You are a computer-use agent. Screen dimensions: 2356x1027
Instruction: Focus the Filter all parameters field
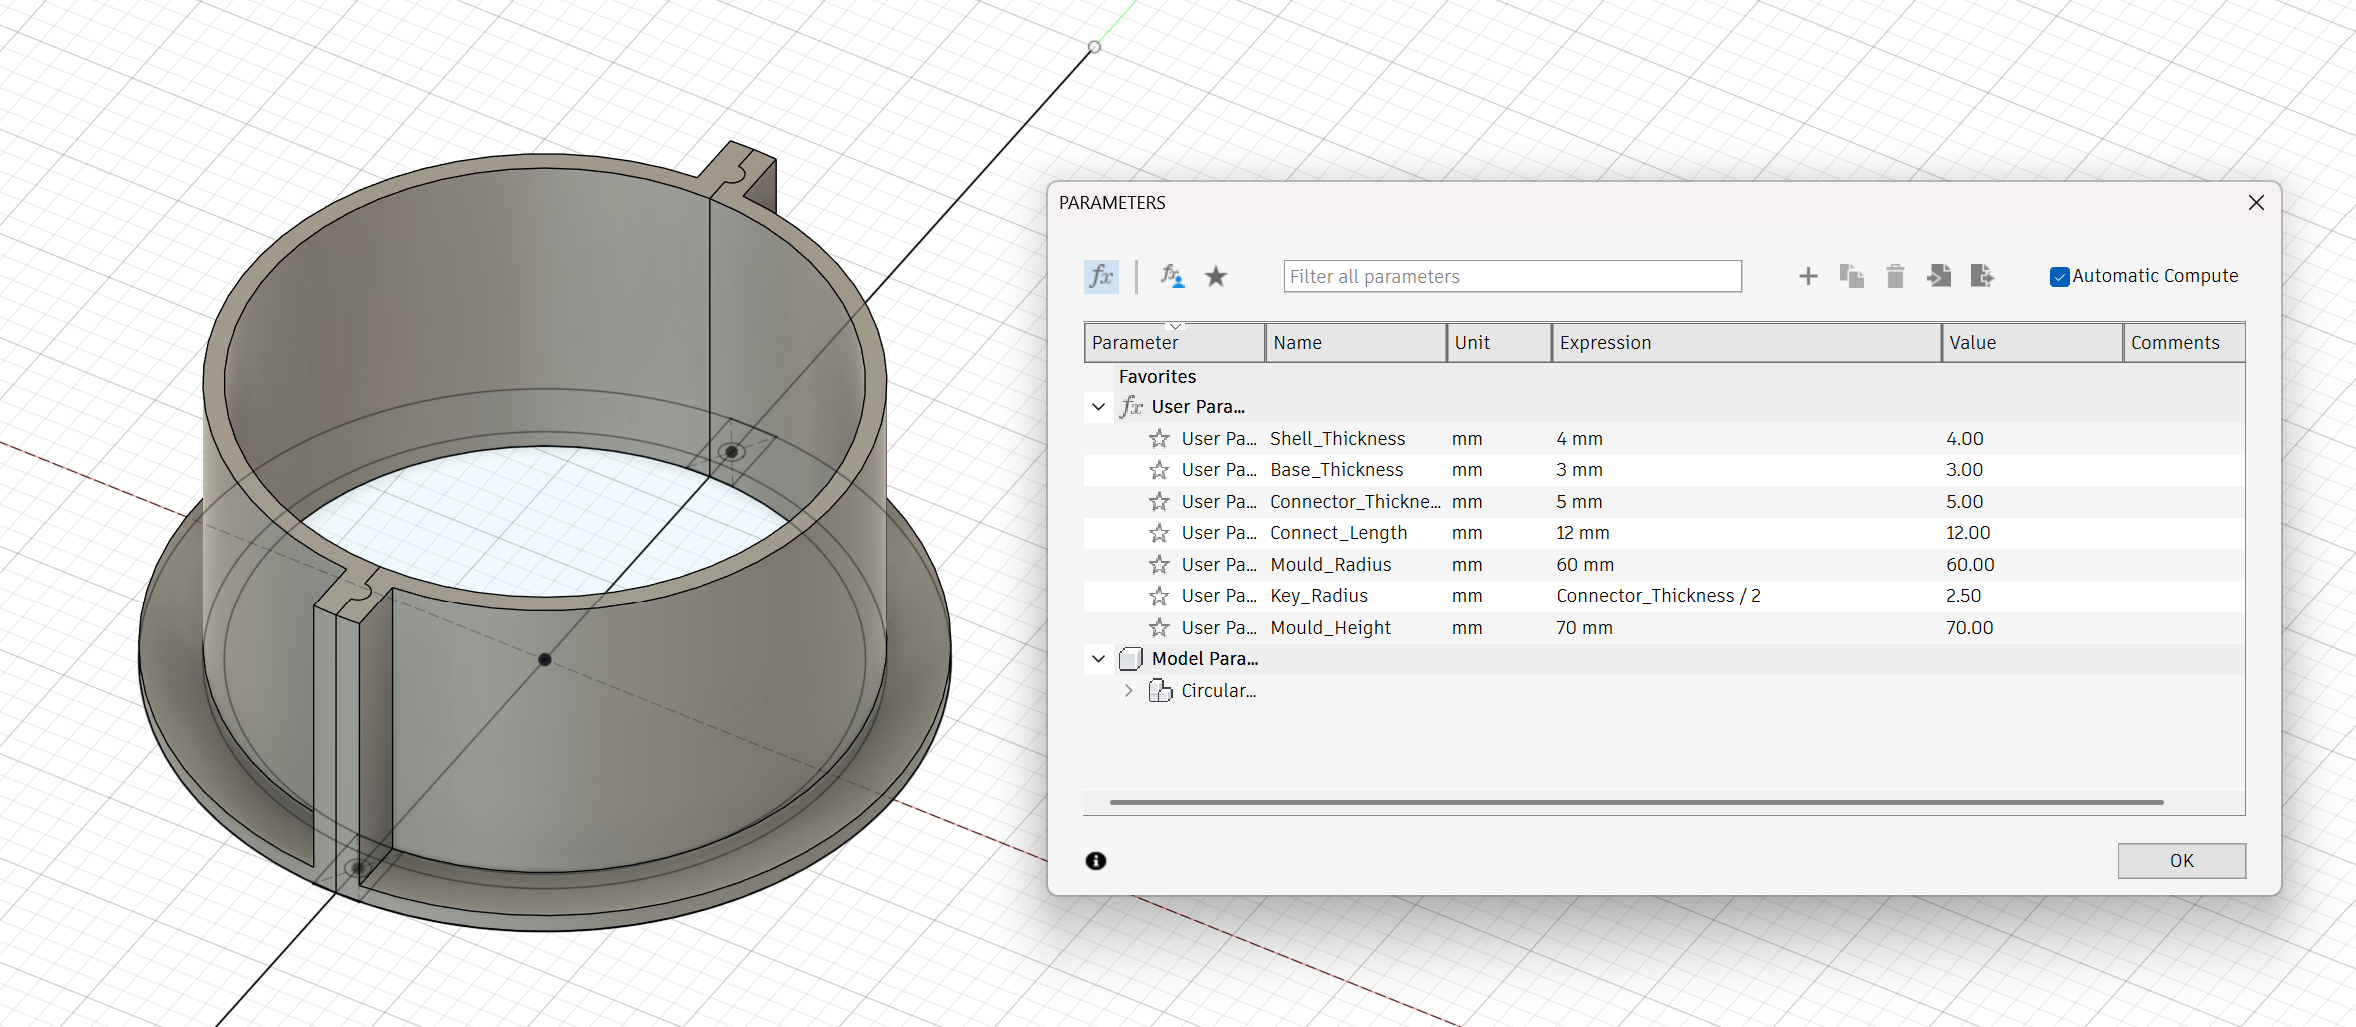click(1512, 277)
